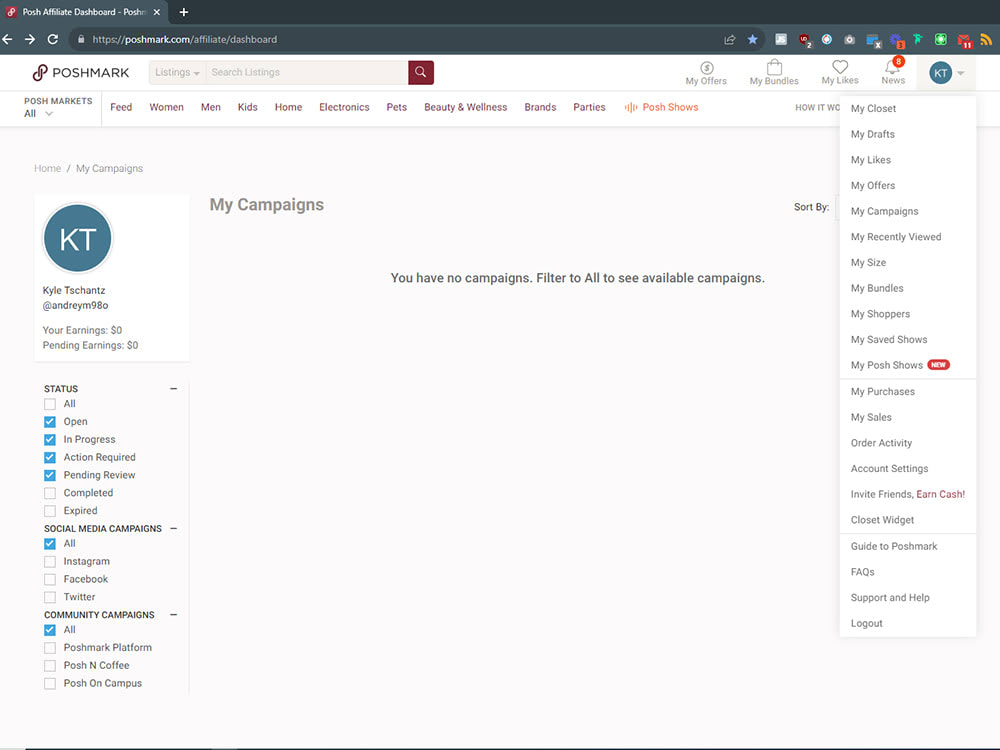Screen dimensions: 1000x750
Task: Check the Instagram campaign checkbox
Action: pyautogui.click(x=50, y=561)
